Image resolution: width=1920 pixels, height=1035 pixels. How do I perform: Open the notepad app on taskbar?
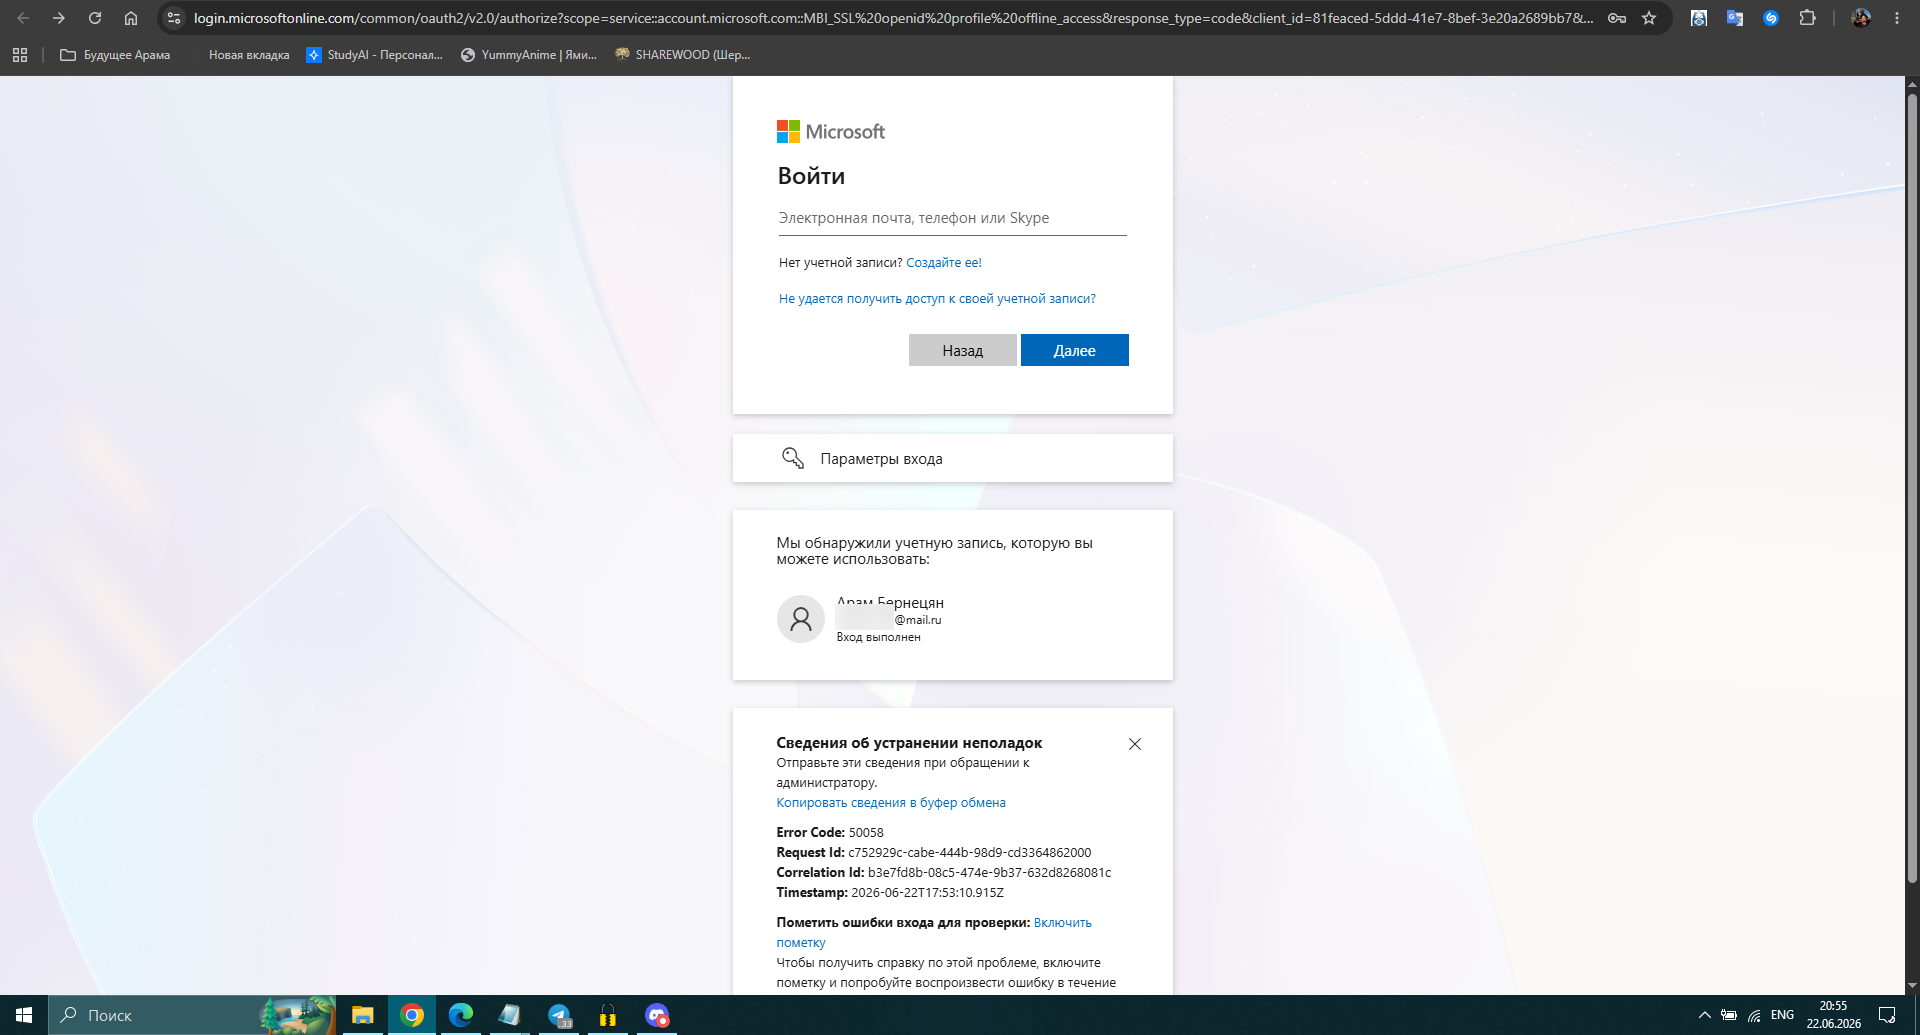pyautogui.click(x=510, y=1015)
